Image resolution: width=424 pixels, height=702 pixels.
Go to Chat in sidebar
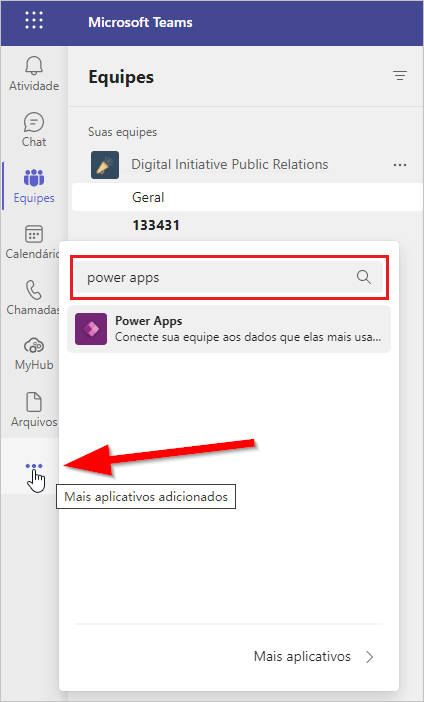click(x=34, y=130)
